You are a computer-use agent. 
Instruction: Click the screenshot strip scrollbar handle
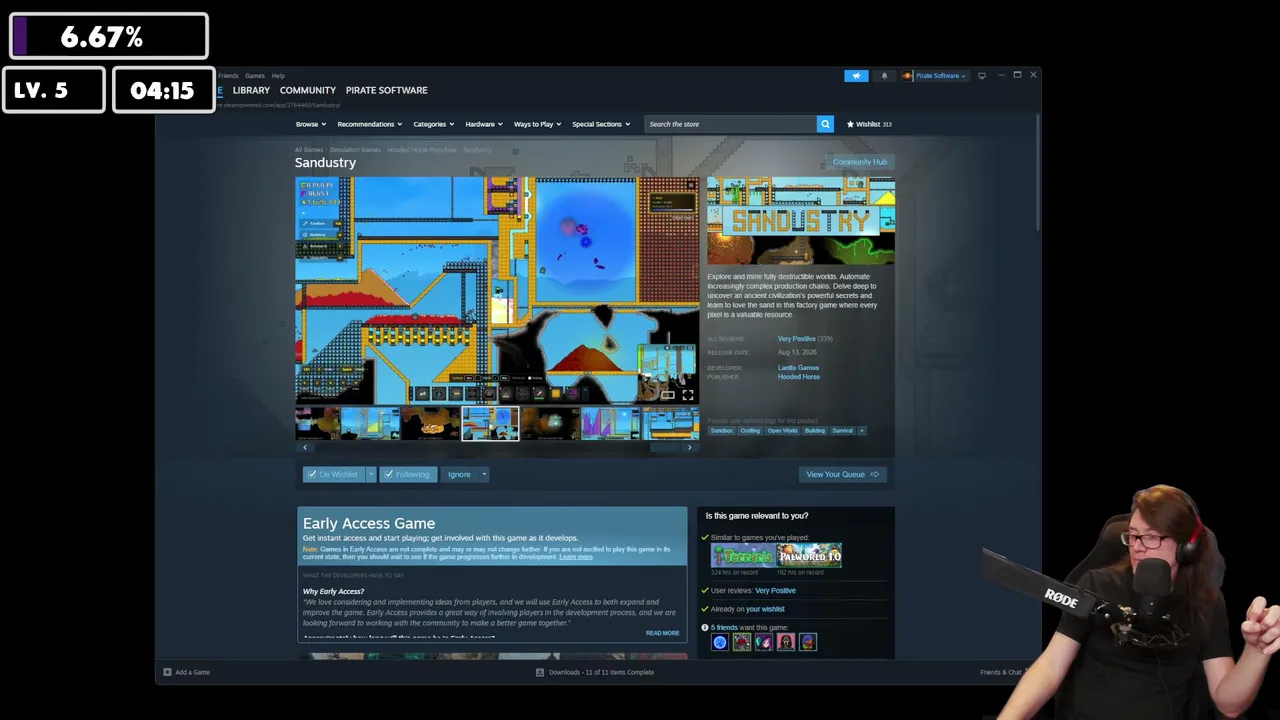tap(664, 448)
